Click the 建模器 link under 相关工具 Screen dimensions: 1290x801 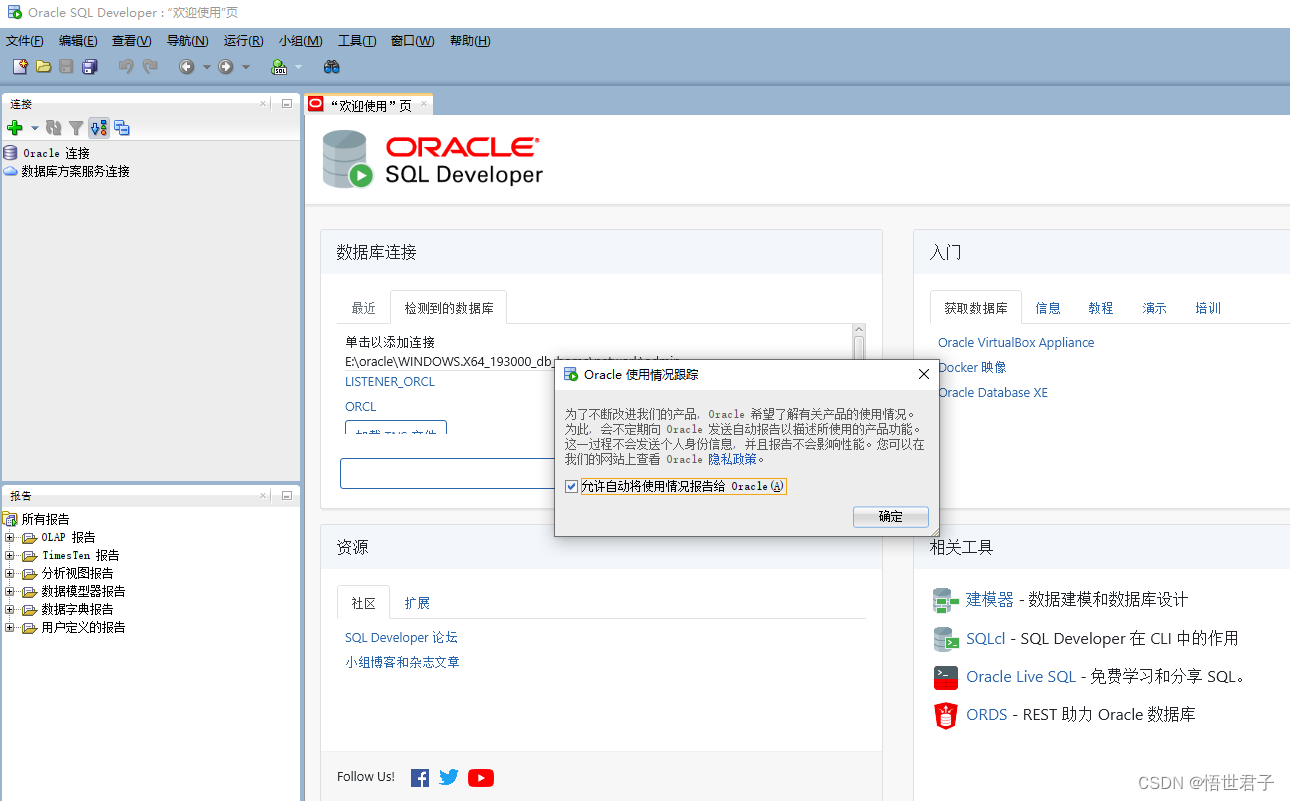tap(990, 599)
